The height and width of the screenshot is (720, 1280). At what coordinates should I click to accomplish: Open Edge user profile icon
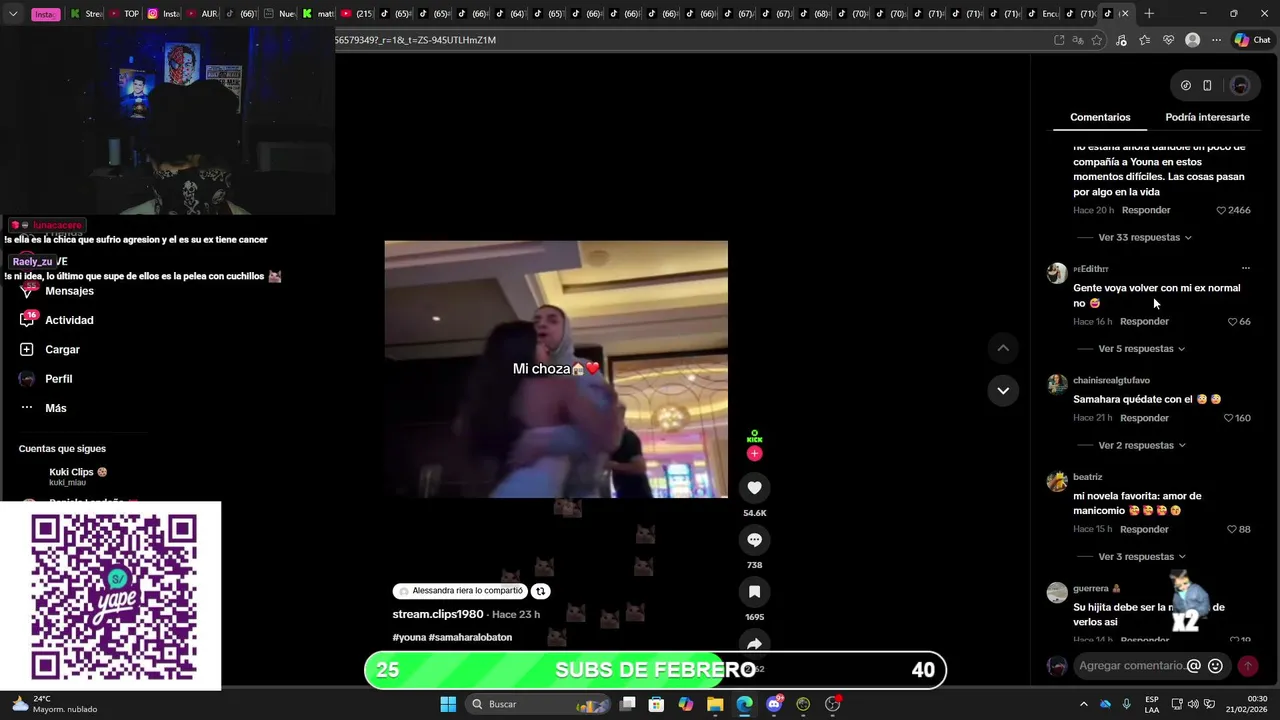click(1192, 40)
